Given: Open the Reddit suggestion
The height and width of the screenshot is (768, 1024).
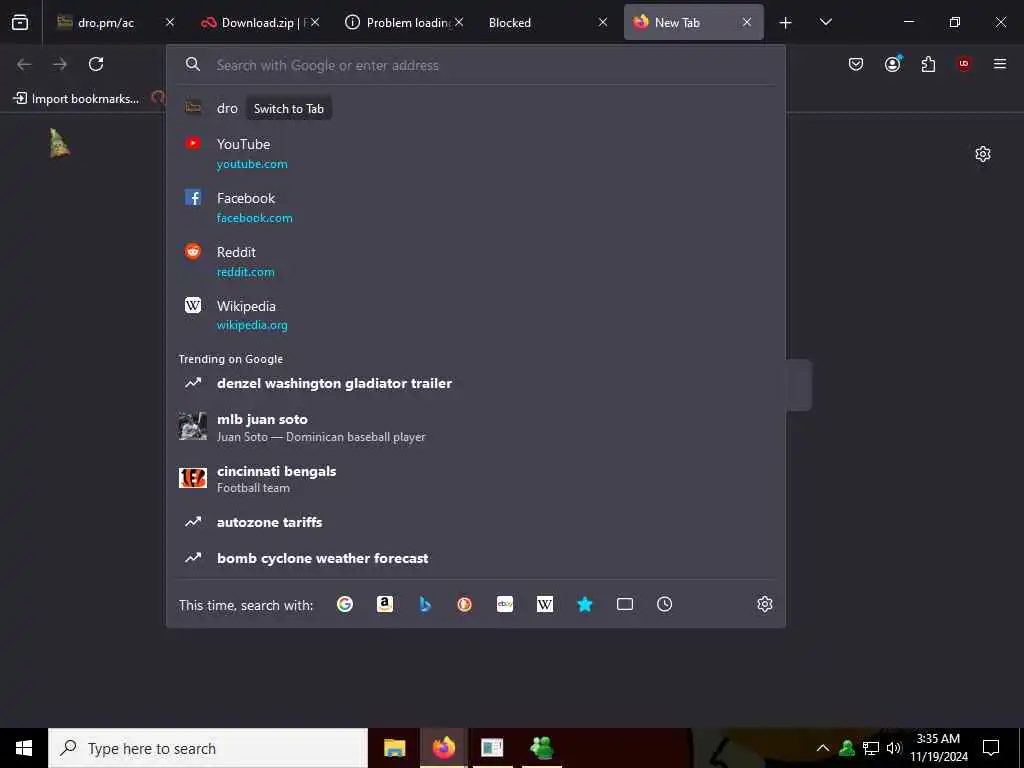Looking at the screenshot, I should click(x=475, y=261).
